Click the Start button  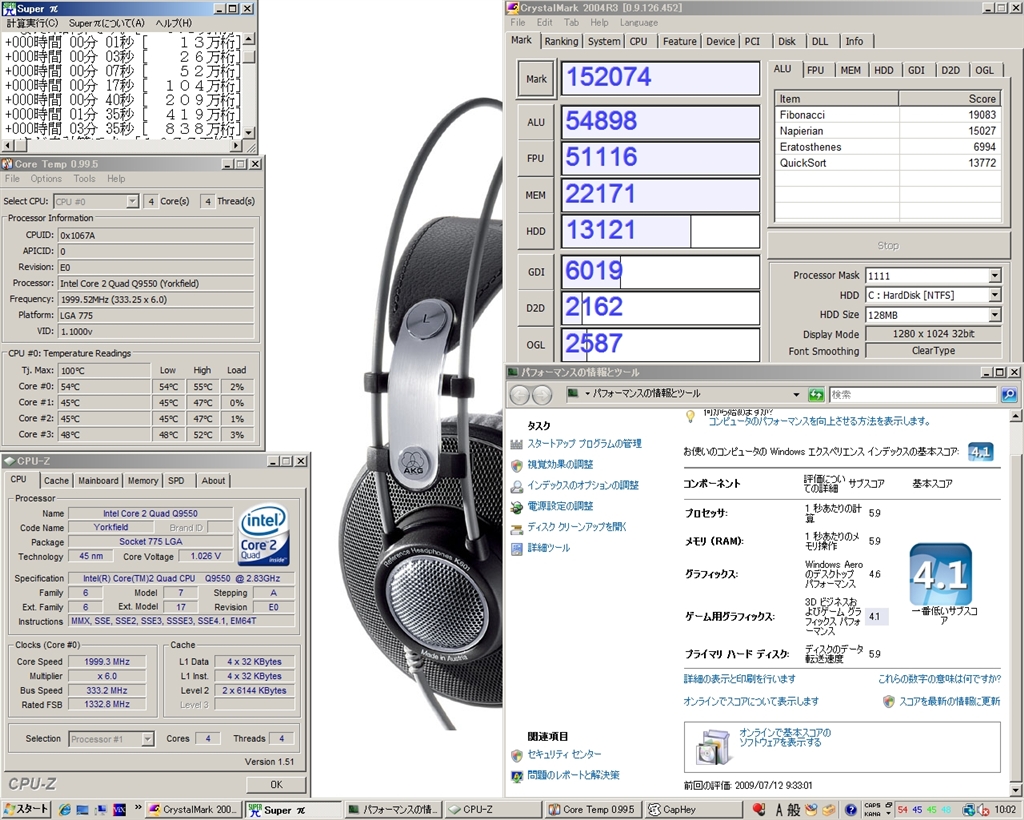(x=26, y=810)
